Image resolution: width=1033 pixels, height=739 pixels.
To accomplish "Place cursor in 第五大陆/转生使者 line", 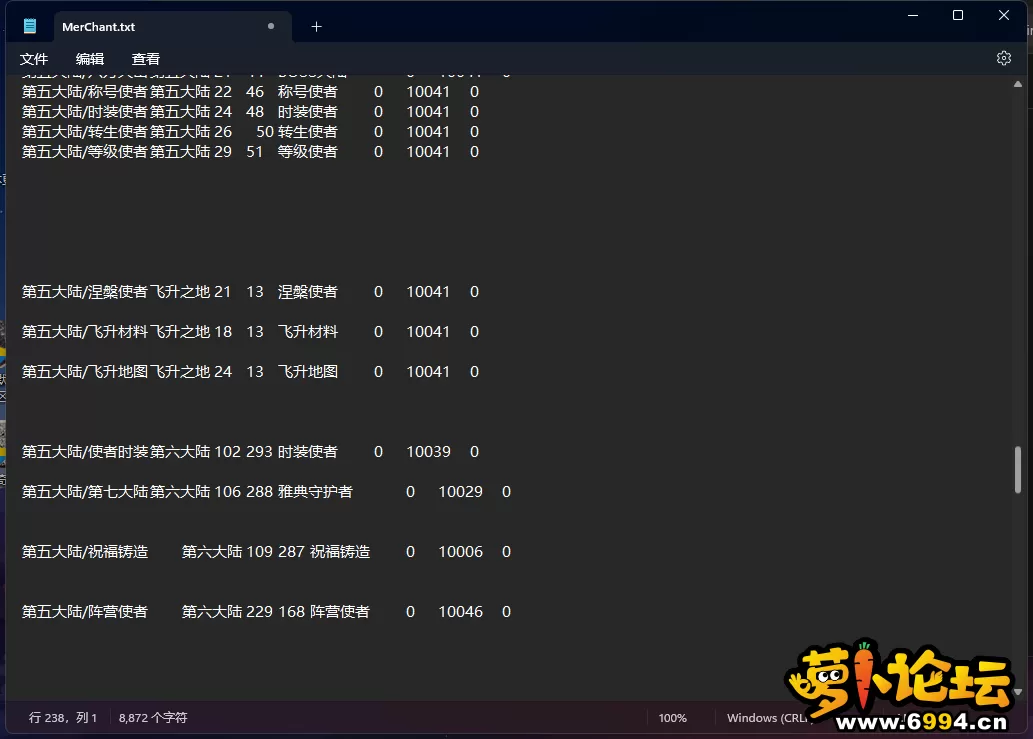I will [250, 132].
